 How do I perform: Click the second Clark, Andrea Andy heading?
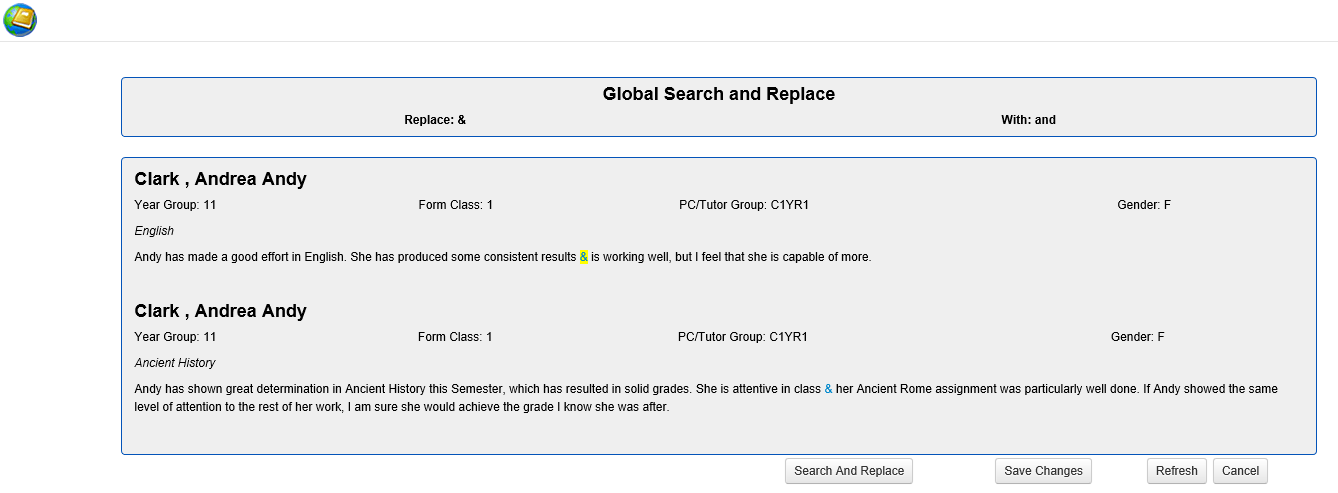[x=220, y=312]
